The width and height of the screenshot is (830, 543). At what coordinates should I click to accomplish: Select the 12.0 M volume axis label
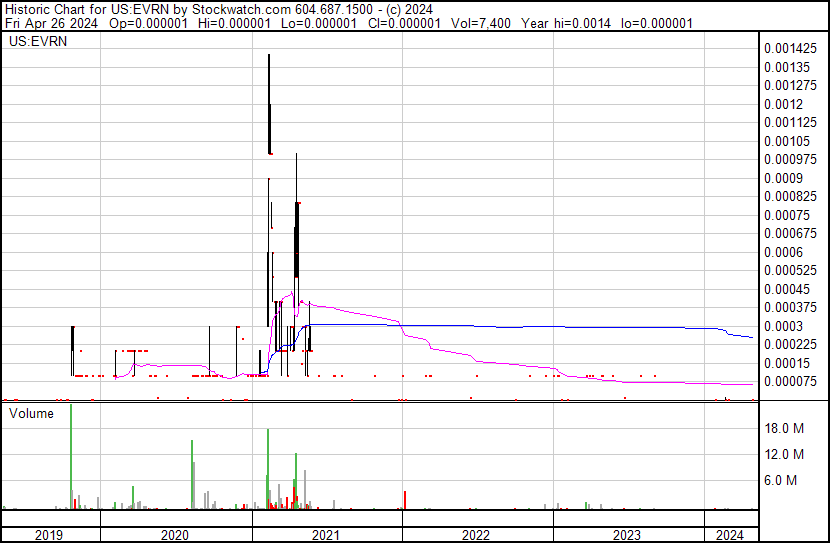[784, 454]
